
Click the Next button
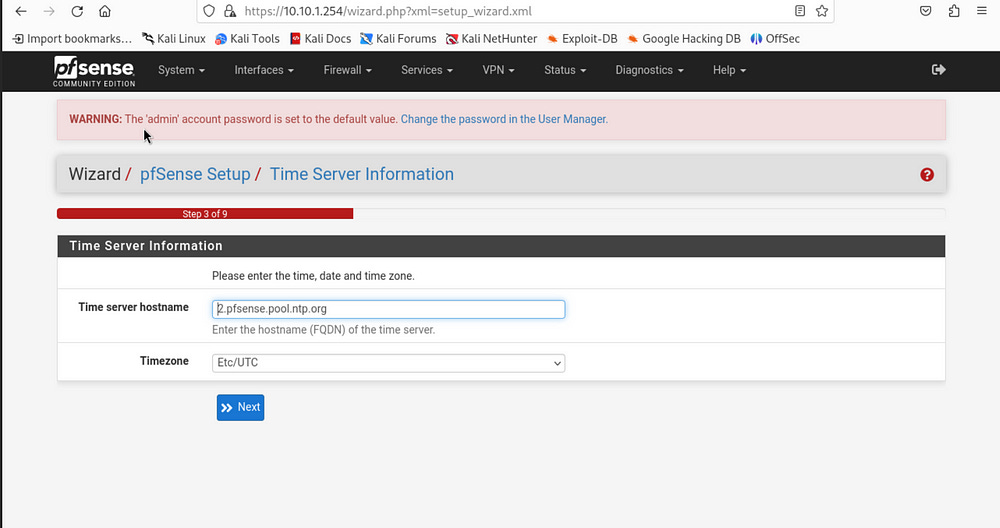[240, 407]
